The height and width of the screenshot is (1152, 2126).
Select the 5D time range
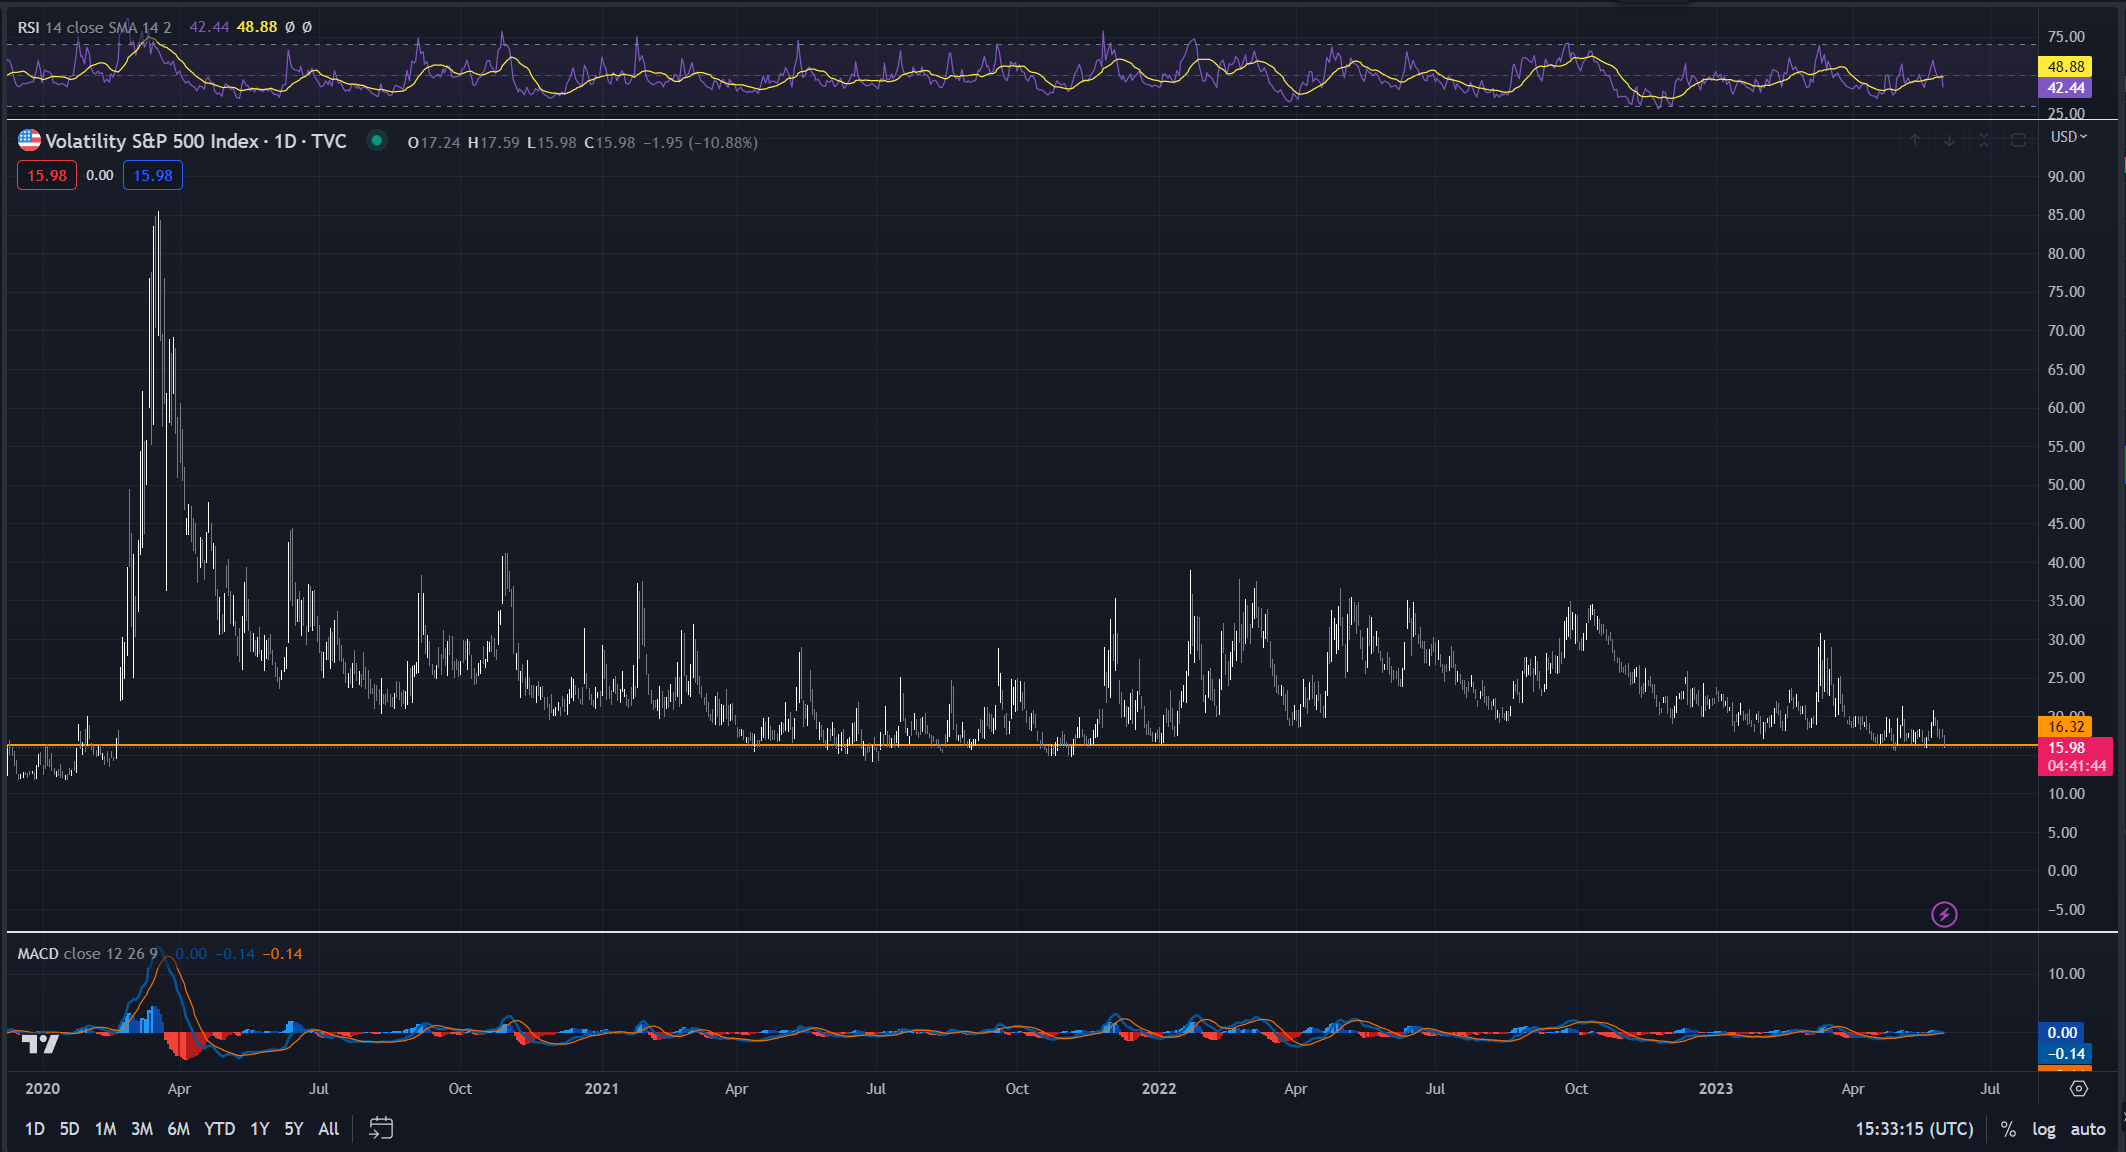pos(69,1129)
